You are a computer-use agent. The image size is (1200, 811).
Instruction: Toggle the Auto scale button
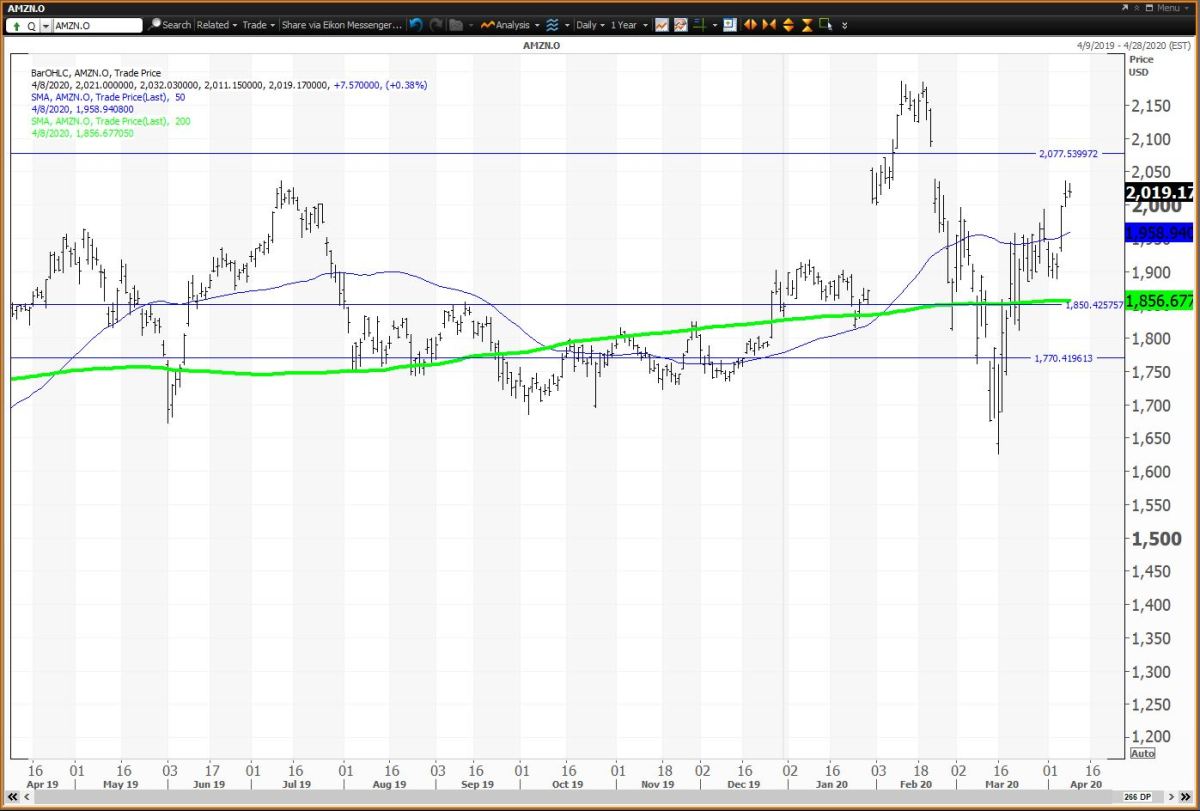(1141, 753)
